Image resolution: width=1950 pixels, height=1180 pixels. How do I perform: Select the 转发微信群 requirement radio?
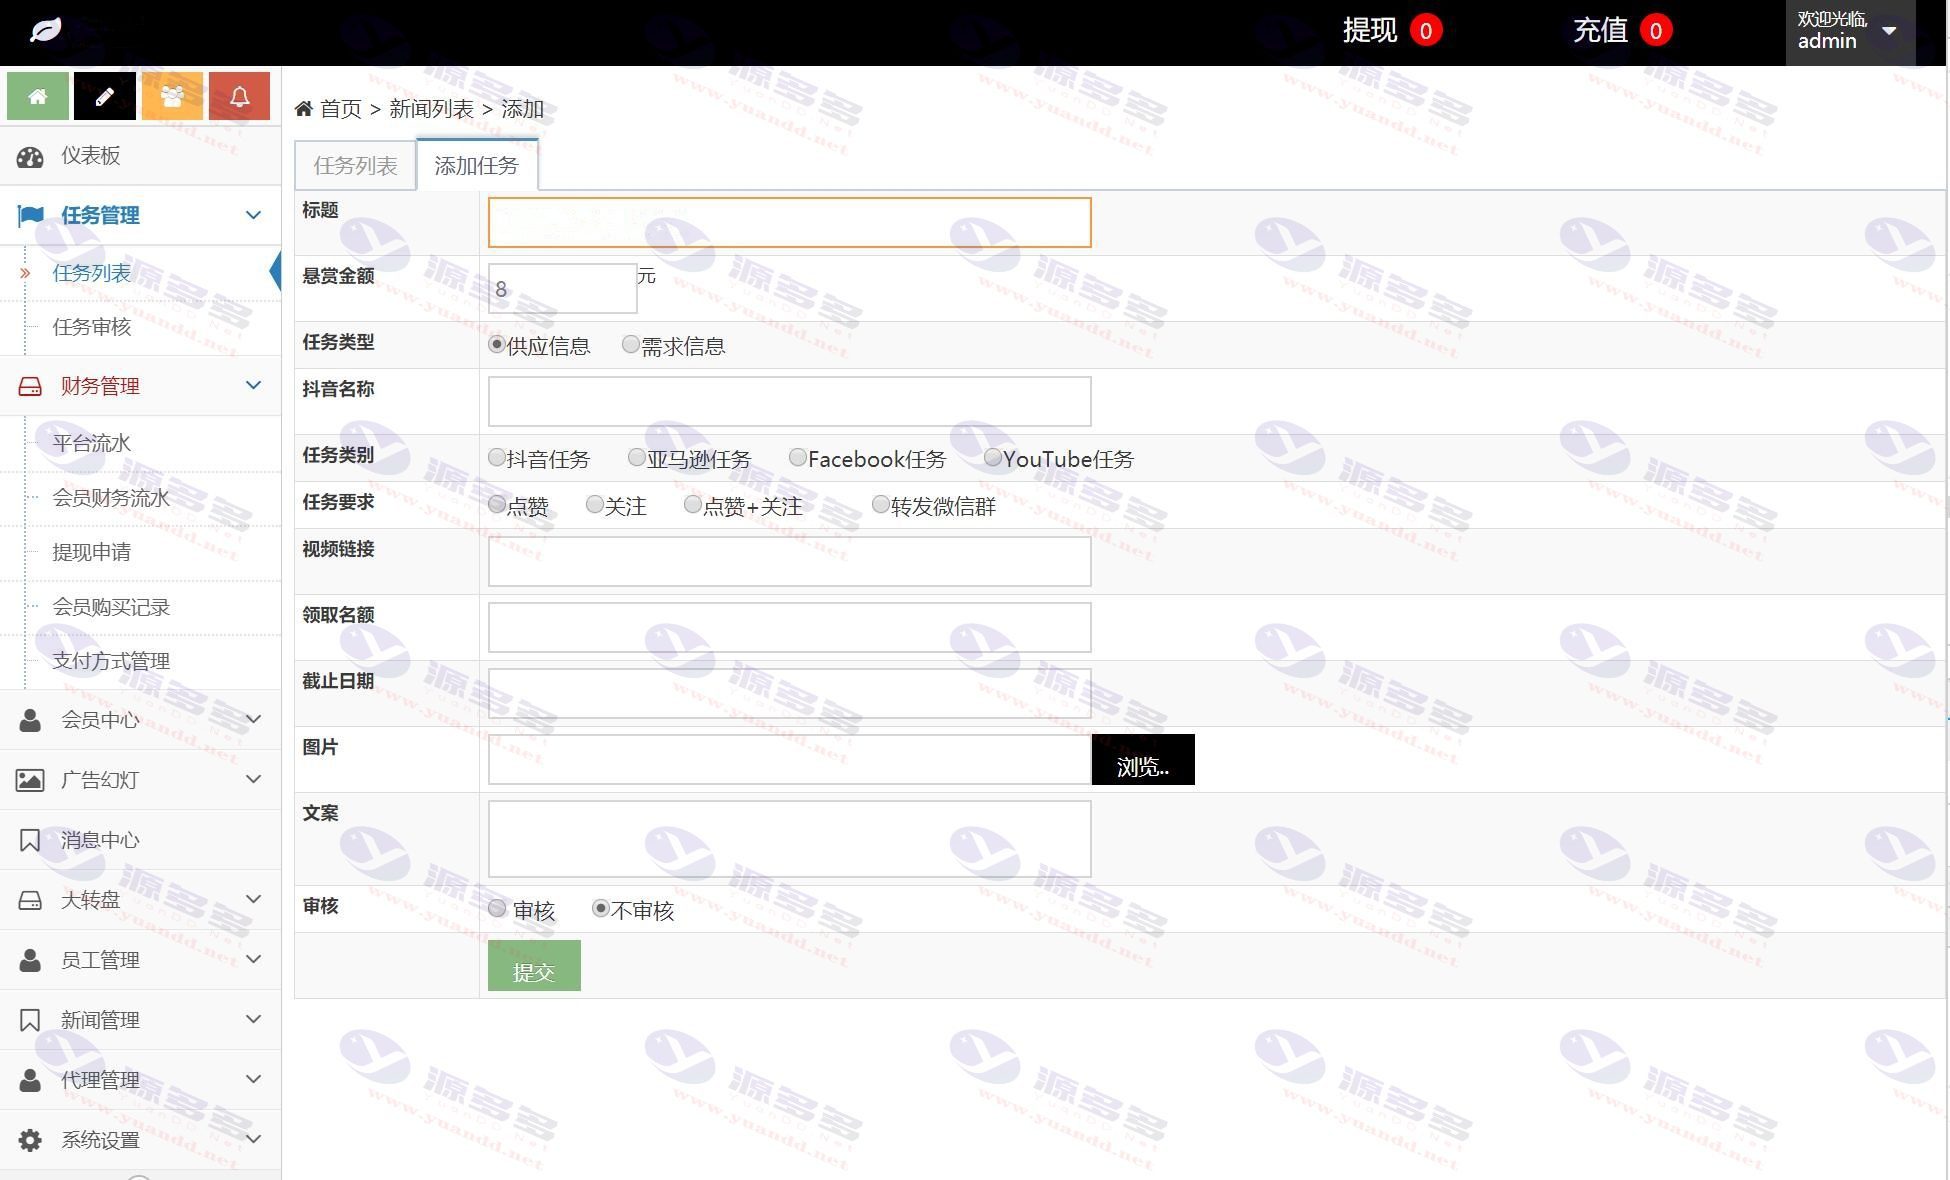click(x=881, y=504)
